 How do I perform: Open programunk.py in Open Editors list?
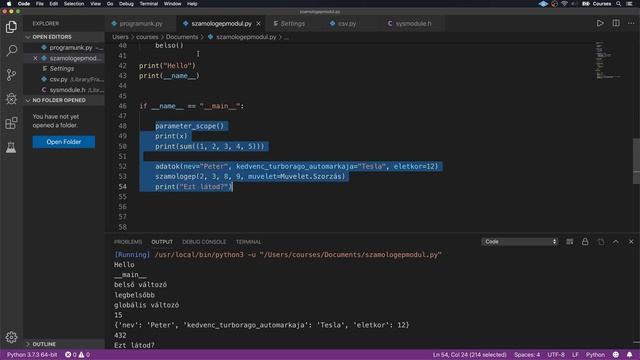tap(64, 47)
